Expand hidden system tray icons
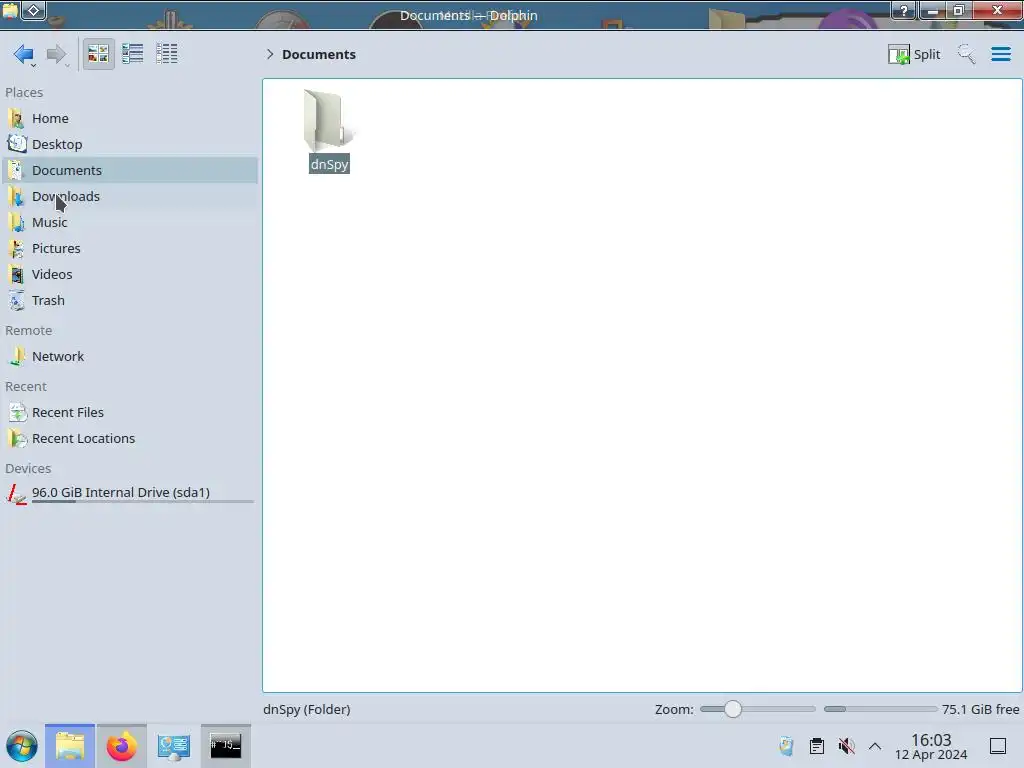Screen dimensions: 1024x768 (875, 746)
